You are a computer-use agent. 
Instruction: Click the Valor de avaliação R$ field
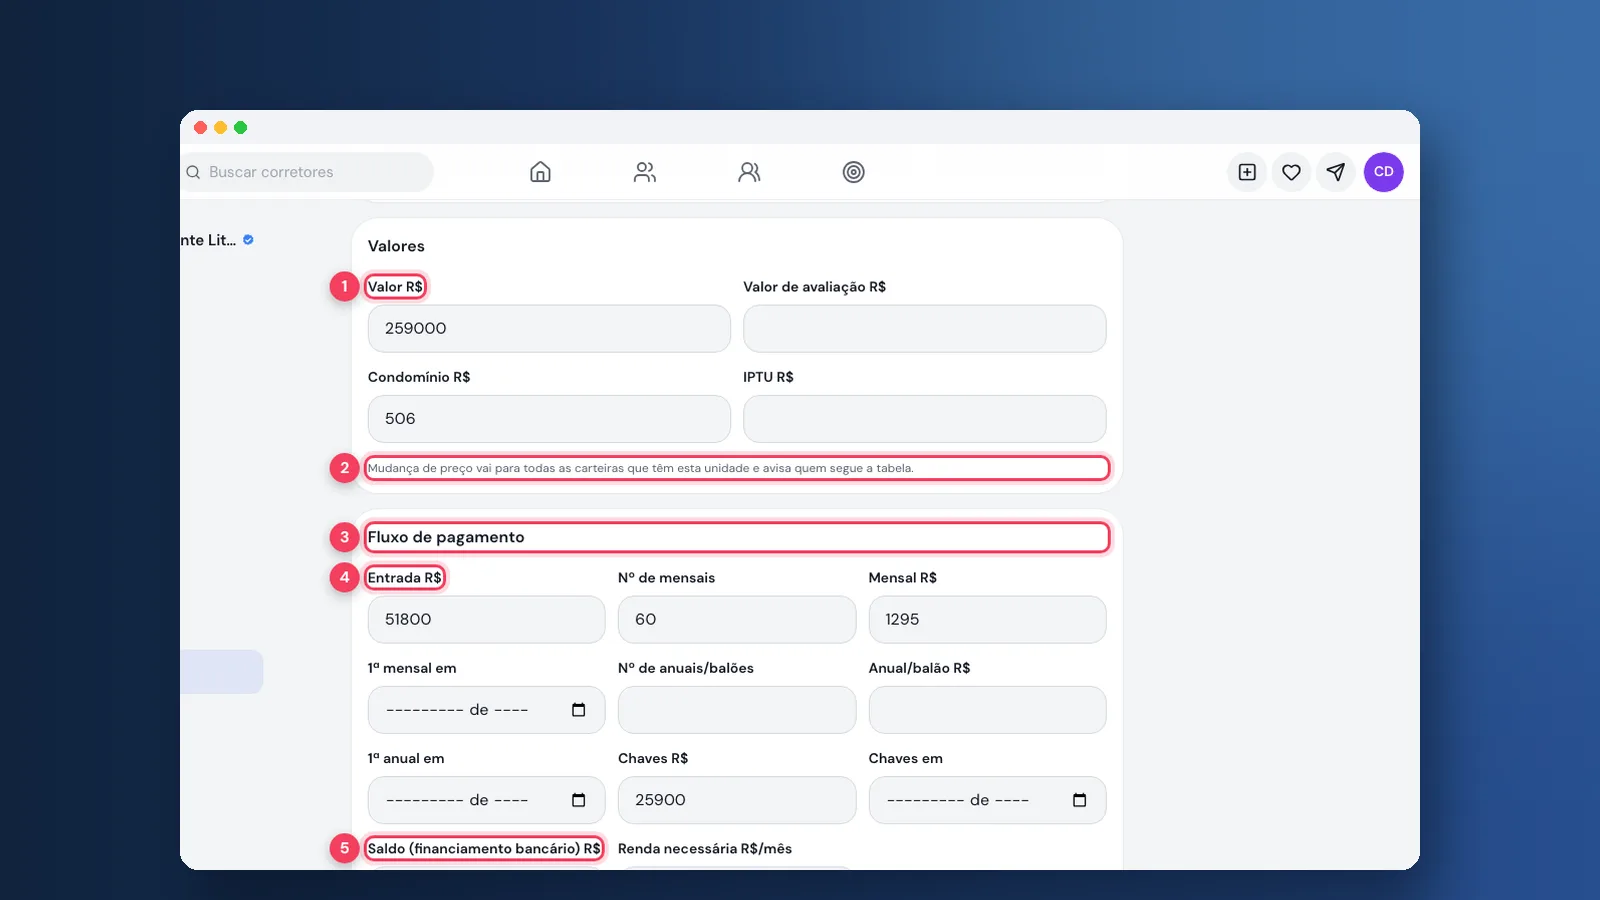[x=924, y=329]
